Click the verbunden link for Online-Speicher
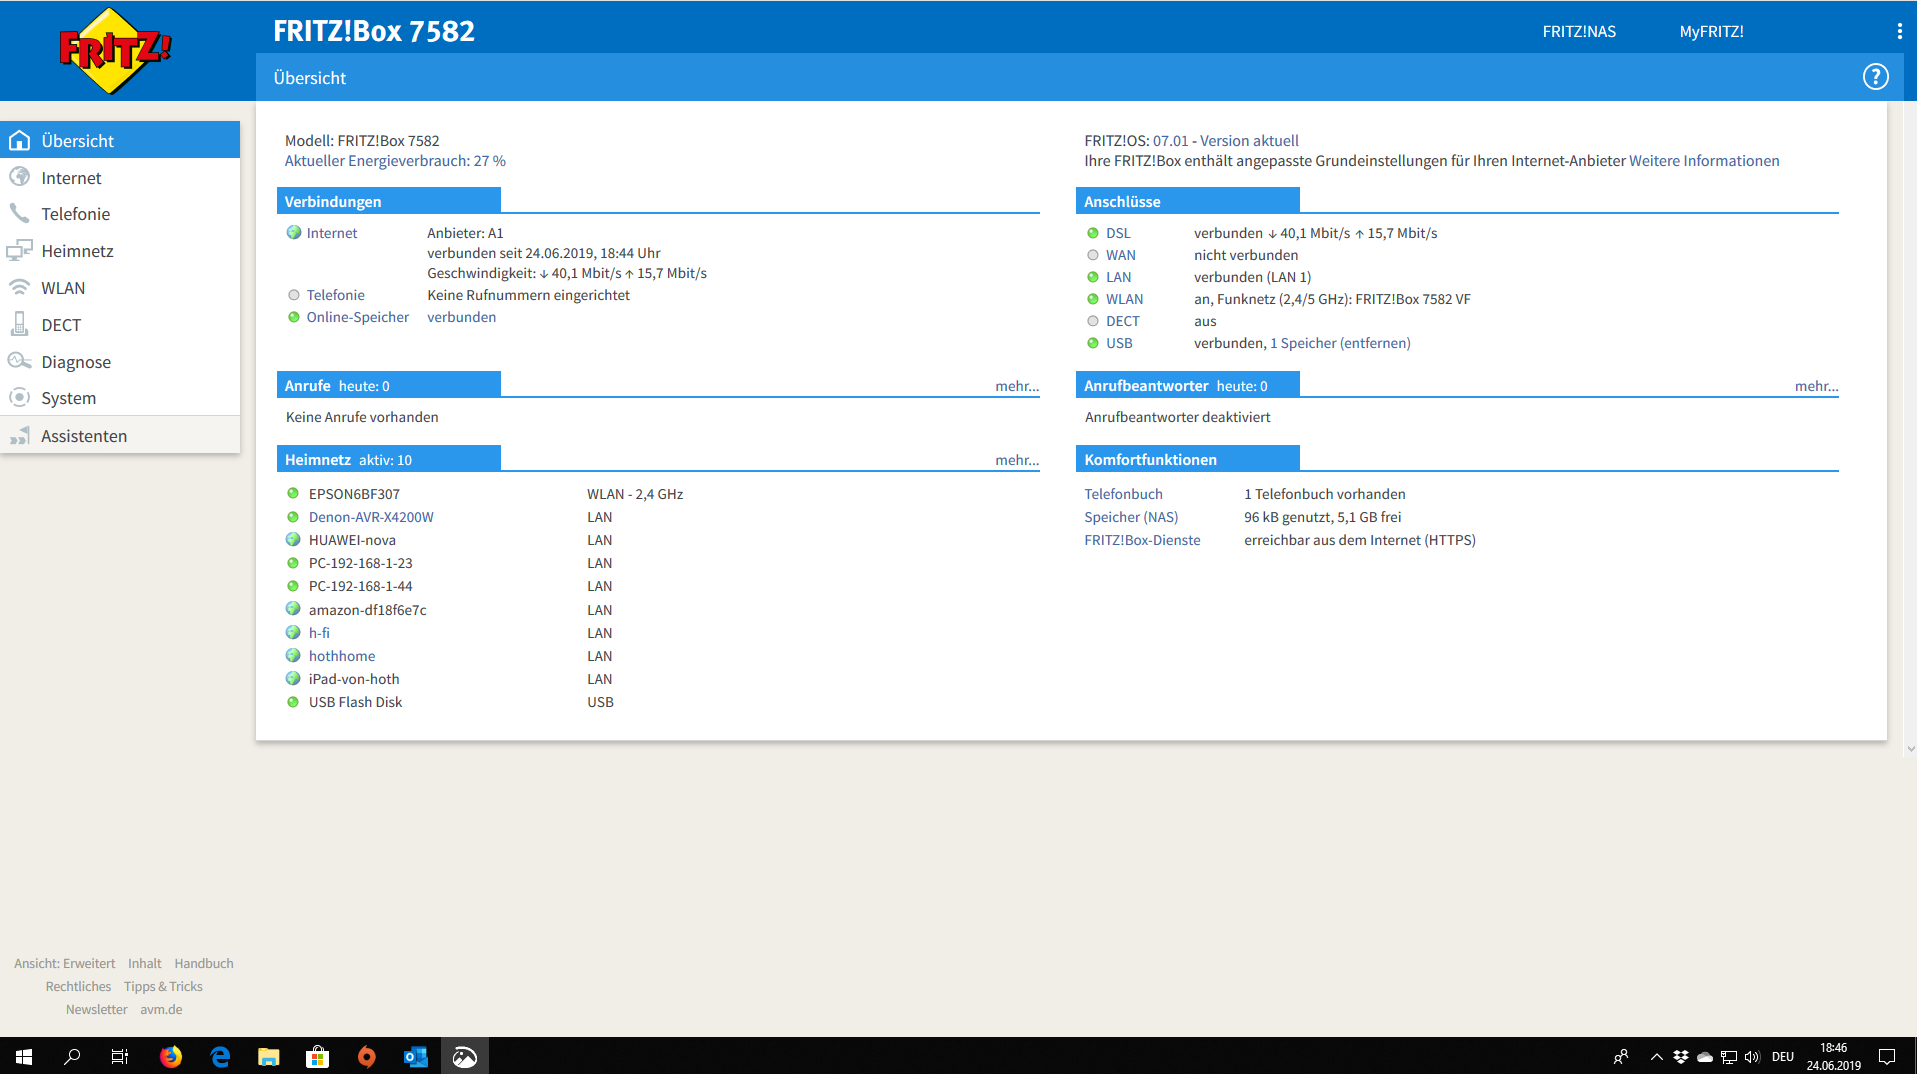The image size is (1917, 1074). click(x=461, y=317)
